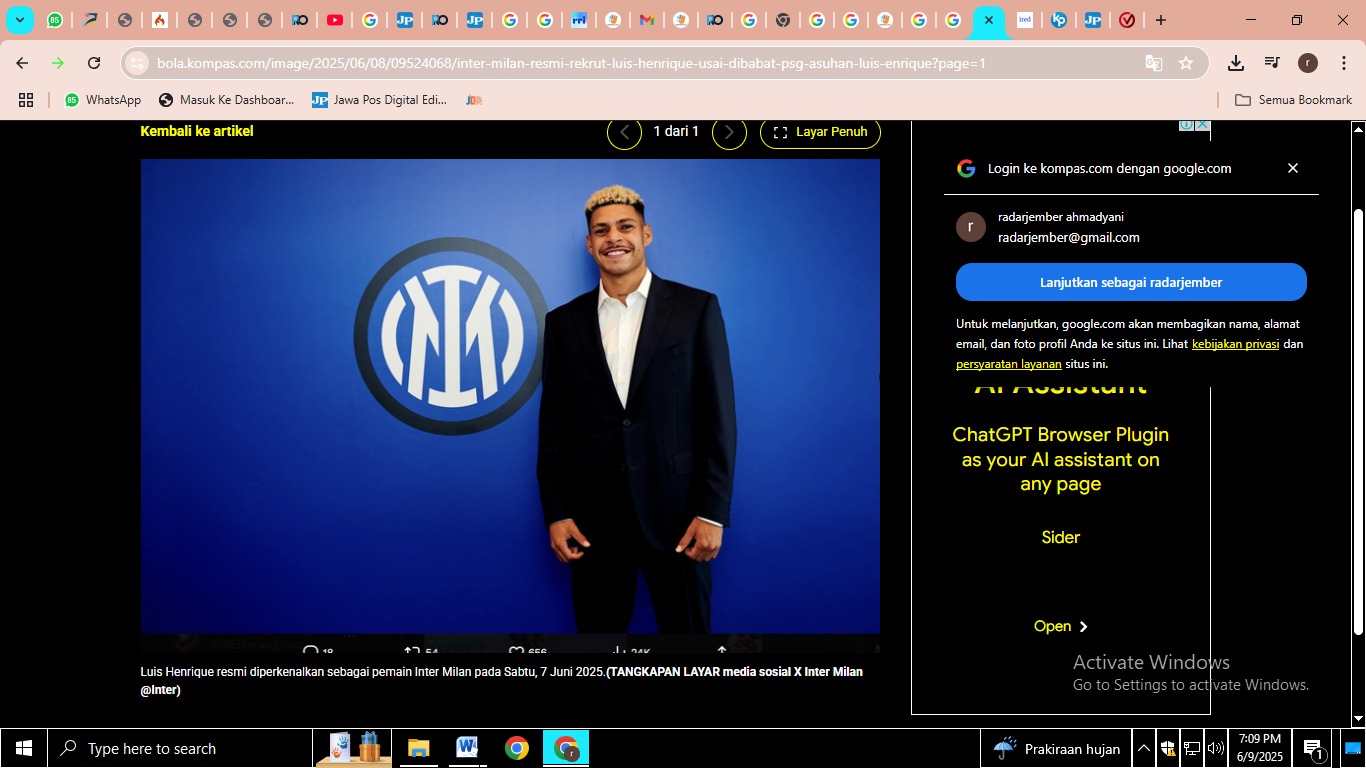Click Lanjutkan sebagai radarjember

coord(1131,282)
